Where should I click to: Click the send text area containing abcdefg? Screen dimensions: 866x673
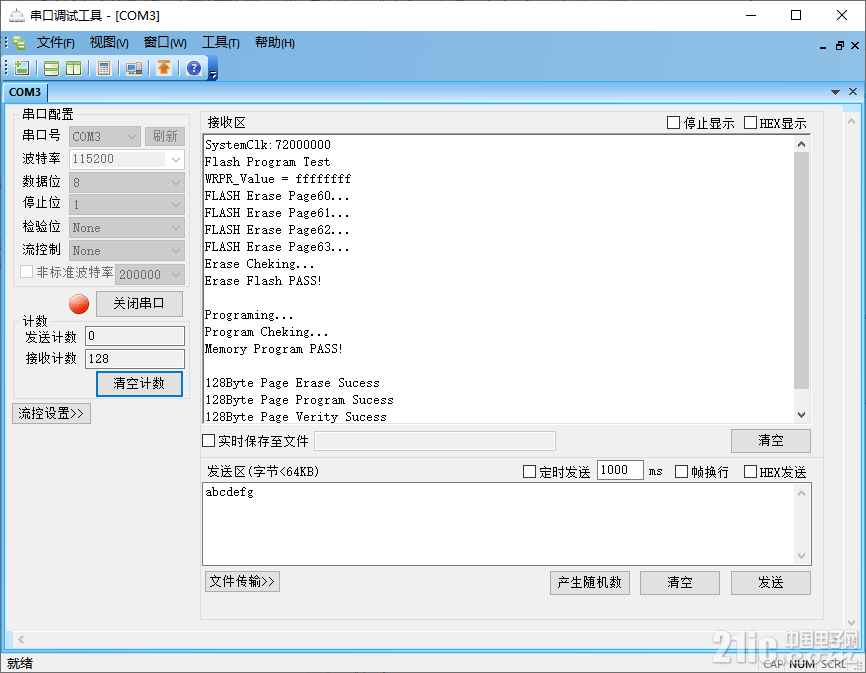click(499, 524)
